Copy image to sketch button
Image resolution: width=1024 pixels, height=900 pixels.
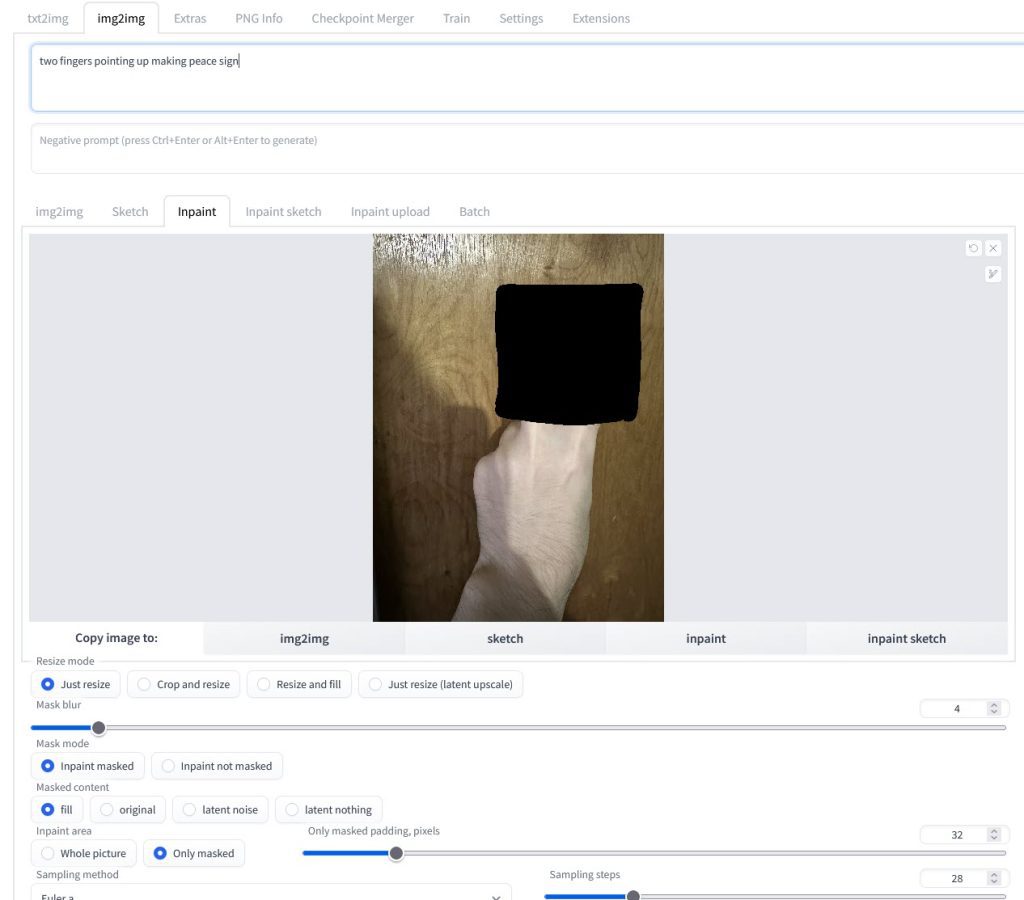tap(505, 638)
